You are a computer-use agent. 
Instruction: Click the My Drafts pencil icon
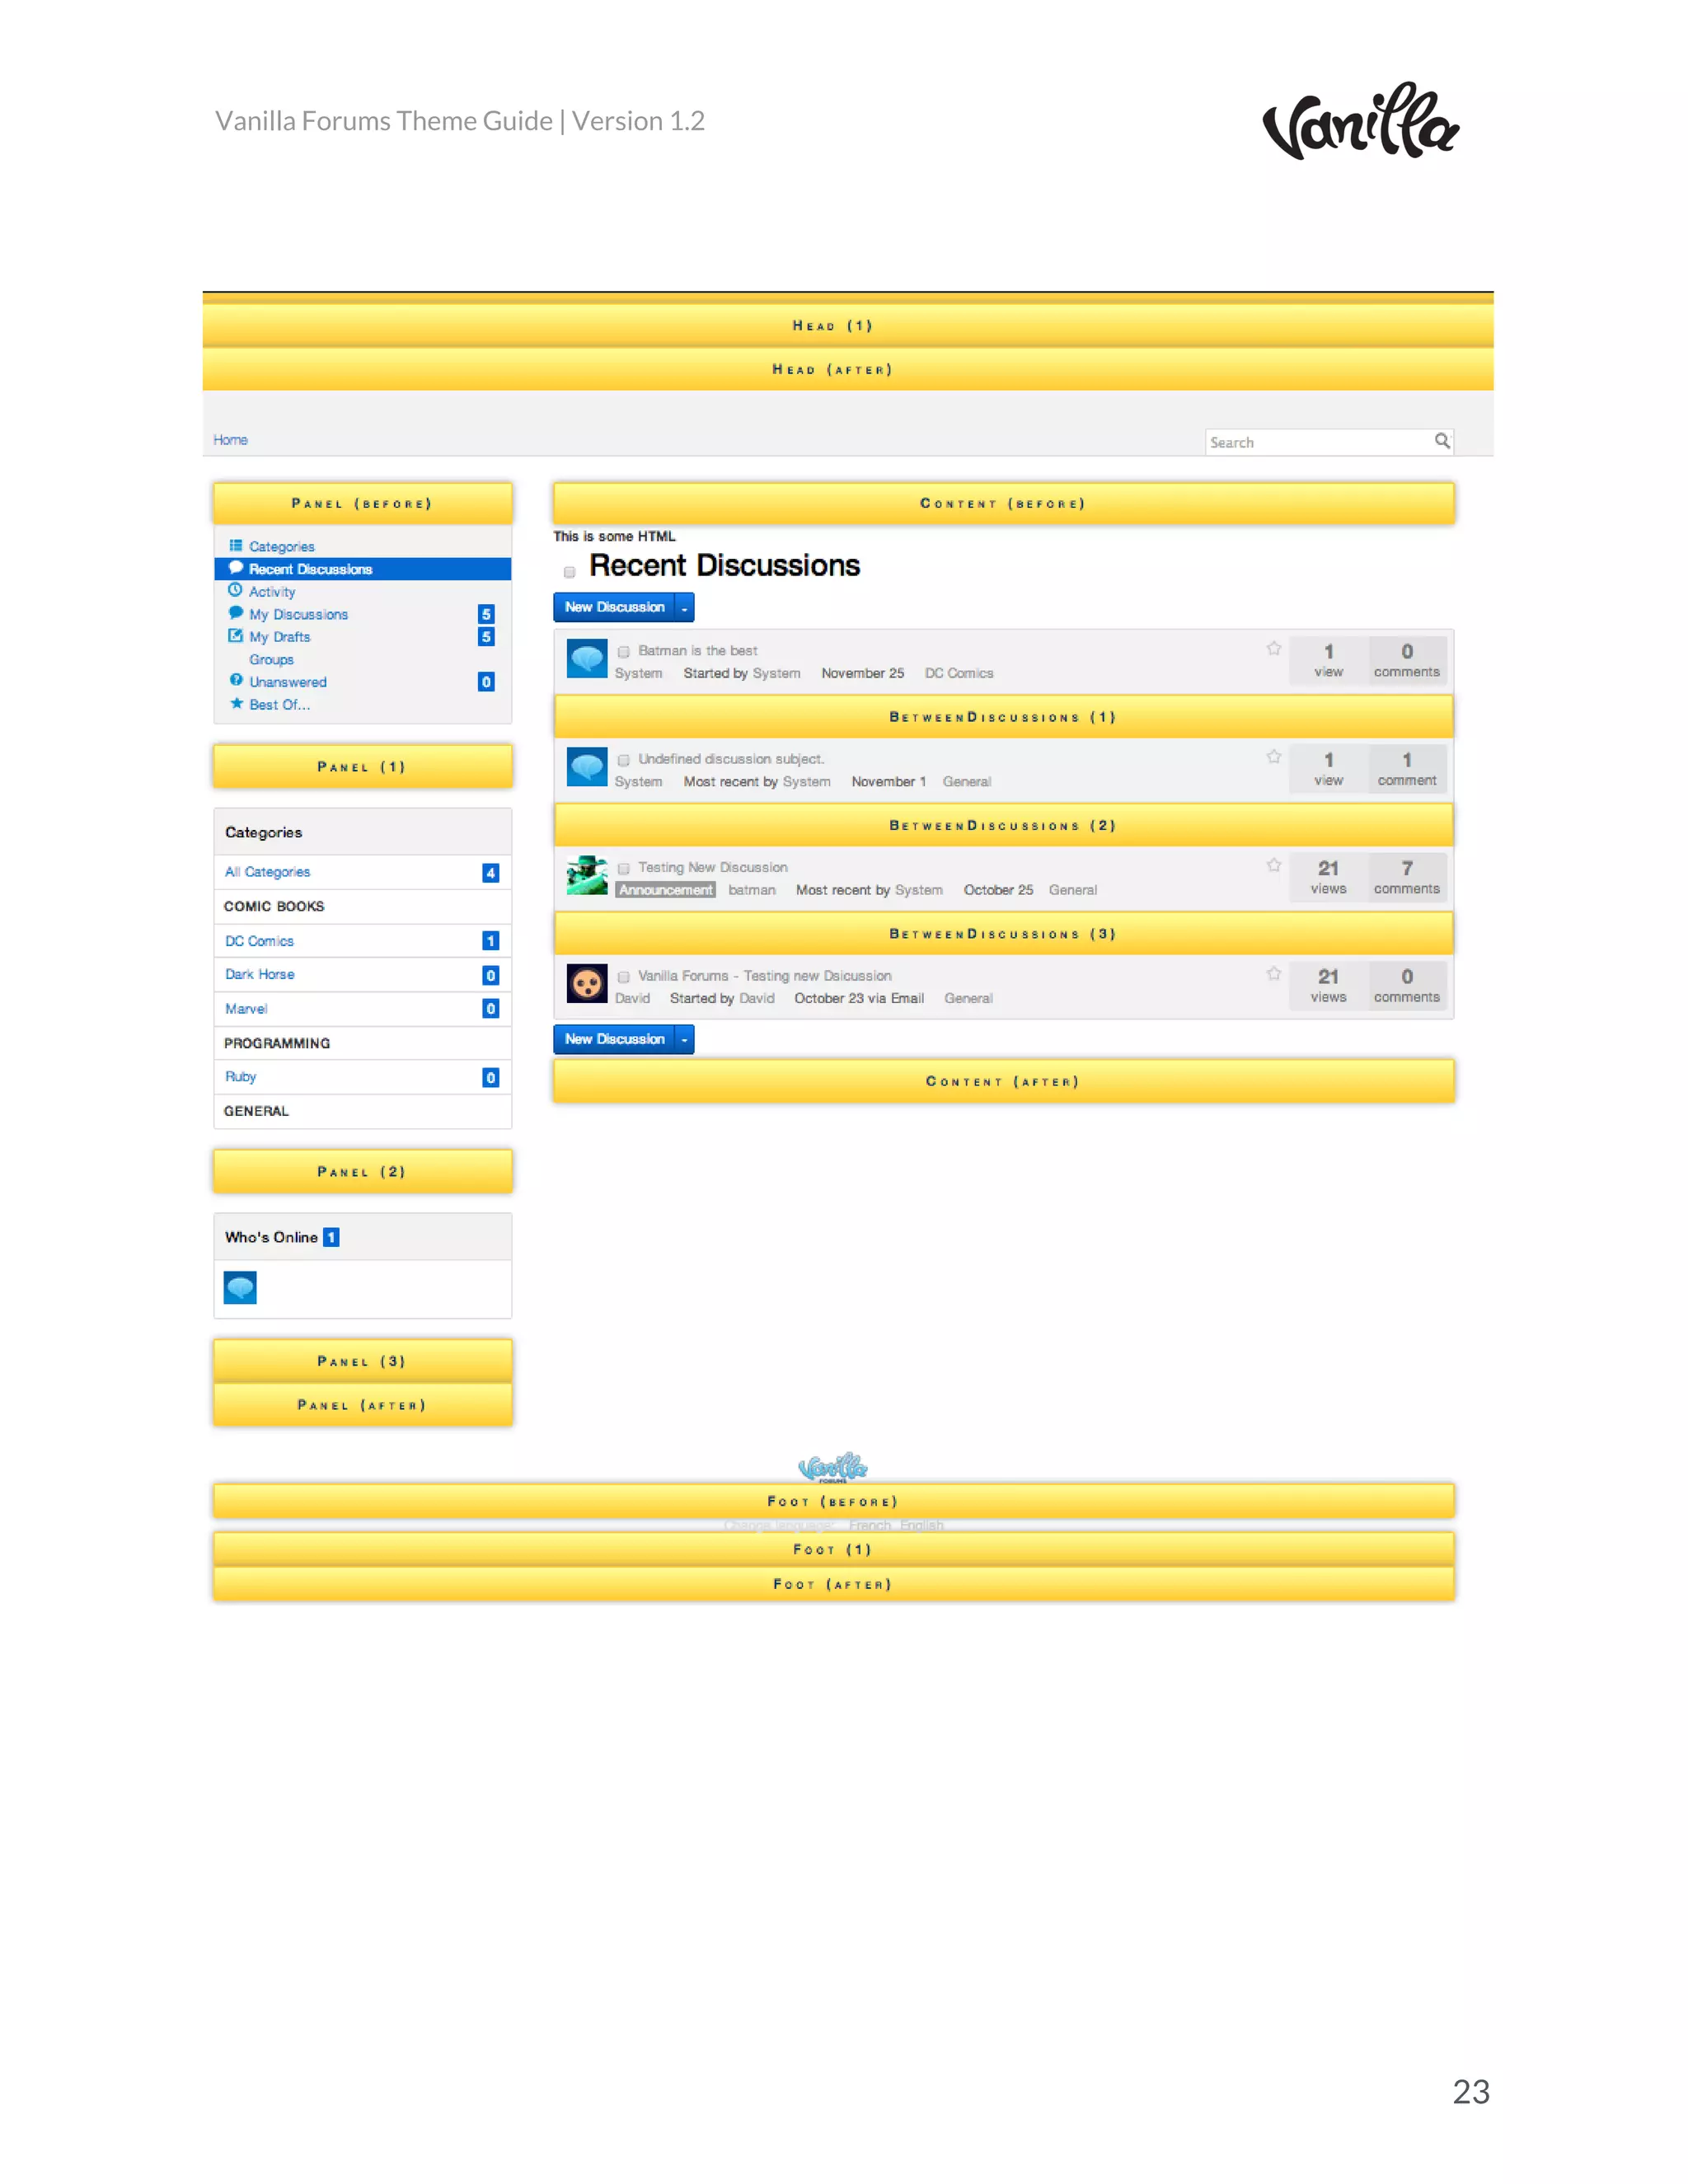click(236, 635)
